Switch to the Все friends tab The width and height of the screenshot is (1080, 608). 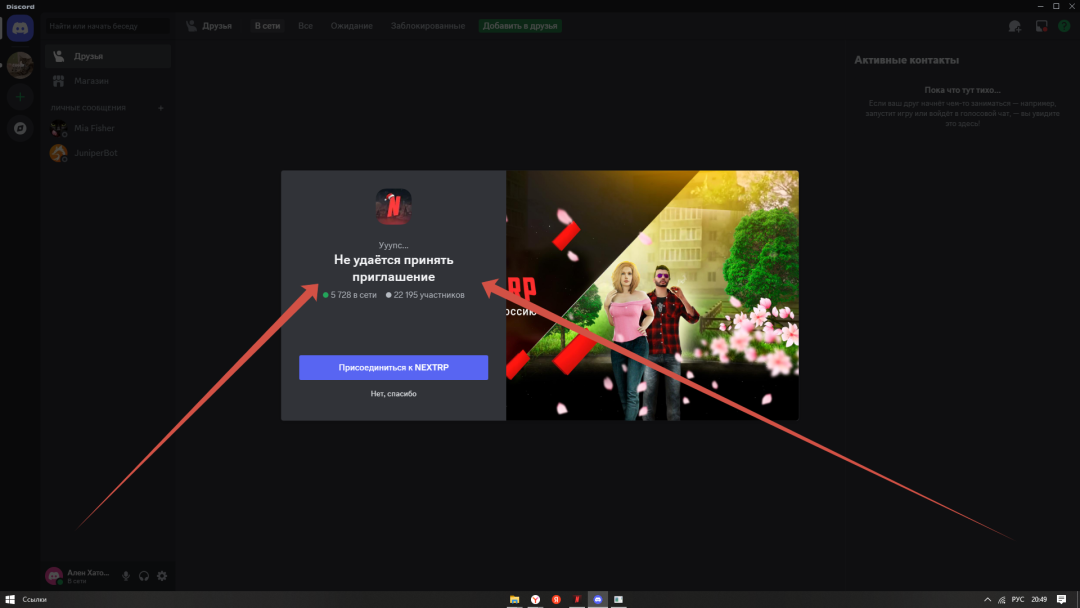[305, 26]
